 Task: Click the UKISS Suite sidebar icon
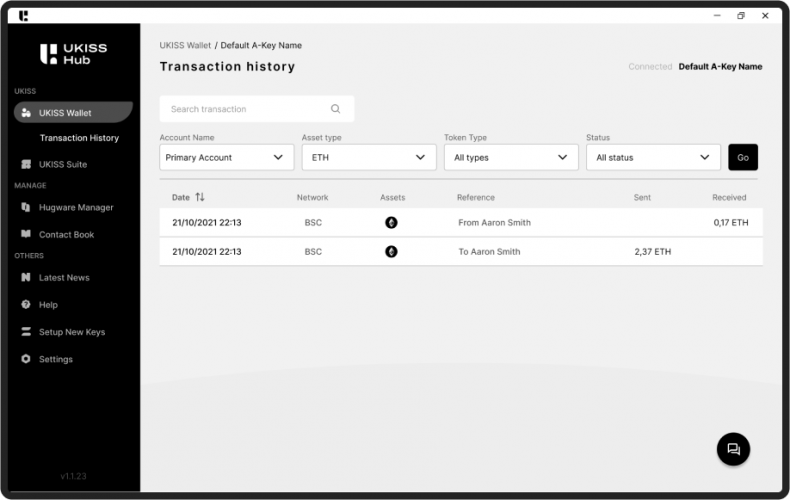[26, 164]
